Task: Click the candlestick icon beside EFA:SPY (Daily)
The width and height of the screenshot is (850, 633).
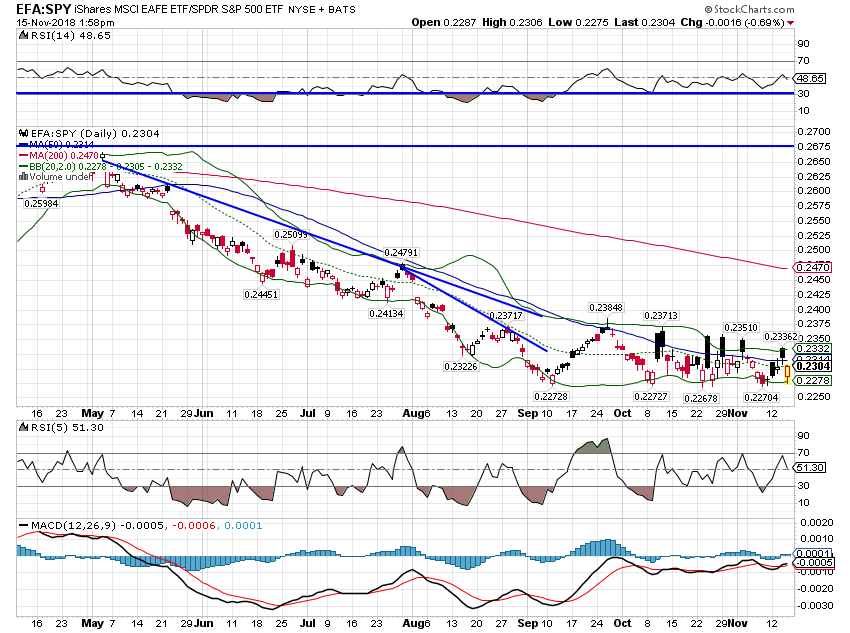Action: (23, 133)
